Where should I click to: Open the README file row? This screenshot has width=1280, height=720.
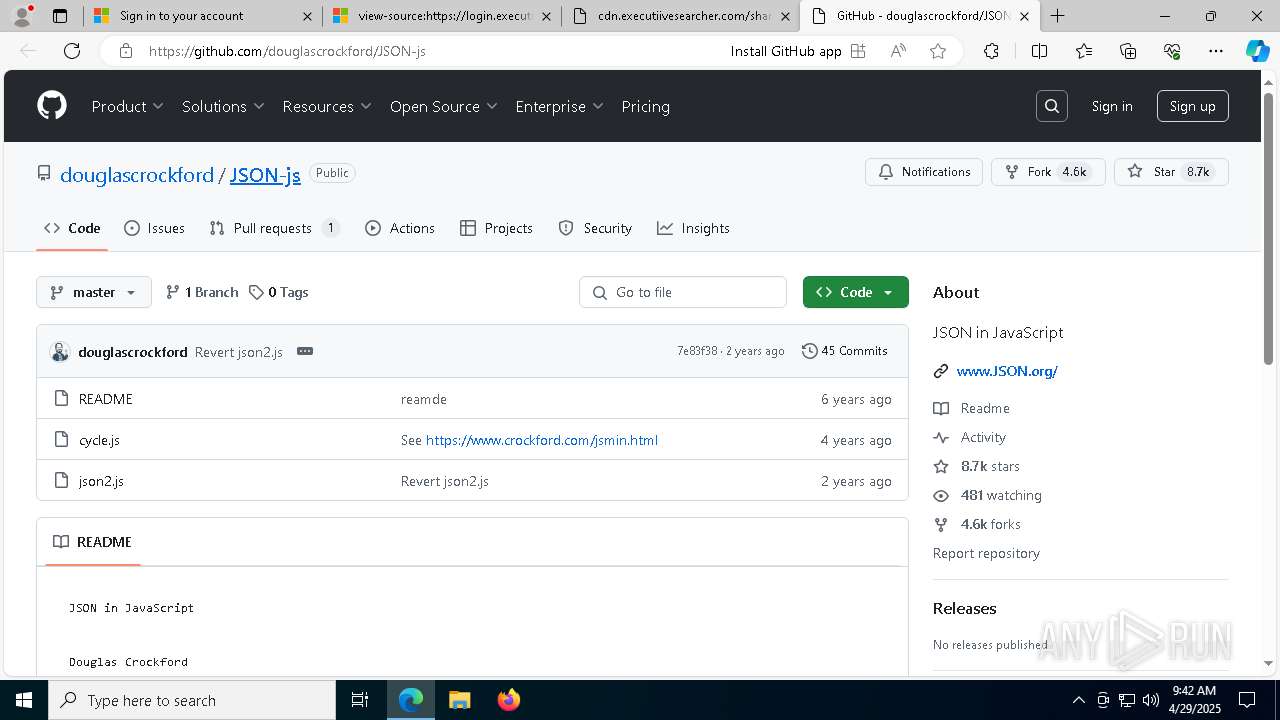coord(472,399)
